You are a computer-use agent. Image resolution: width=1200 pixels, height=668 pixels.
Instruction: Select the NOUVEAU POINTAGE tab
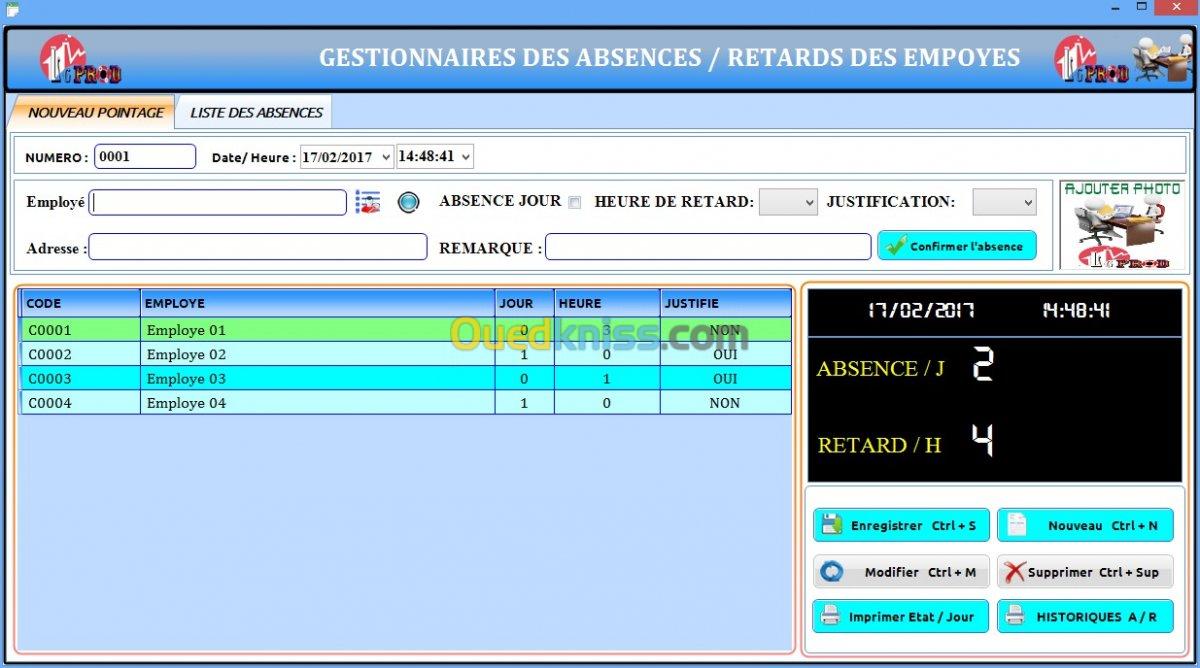tap(94, 112)
